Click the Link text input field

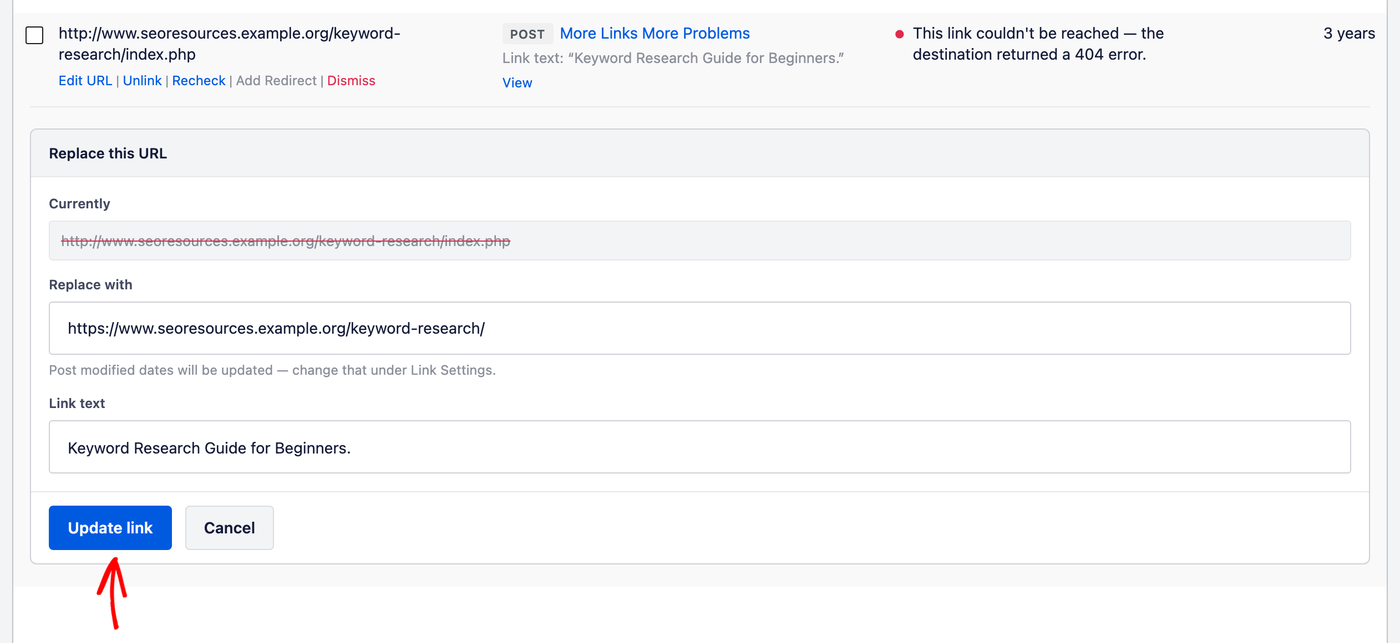point(700,447)
